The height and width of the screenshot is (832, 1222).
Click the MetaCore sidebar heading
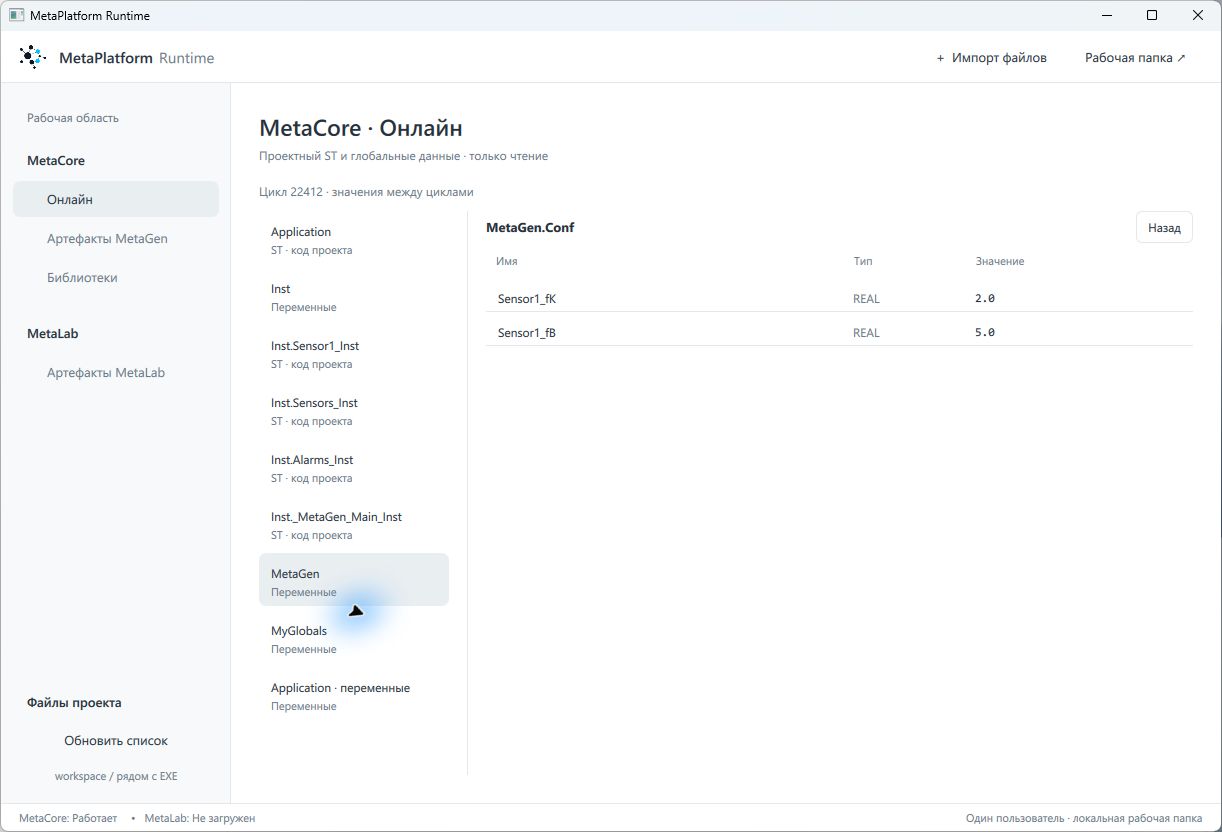[x=56, y=160]
